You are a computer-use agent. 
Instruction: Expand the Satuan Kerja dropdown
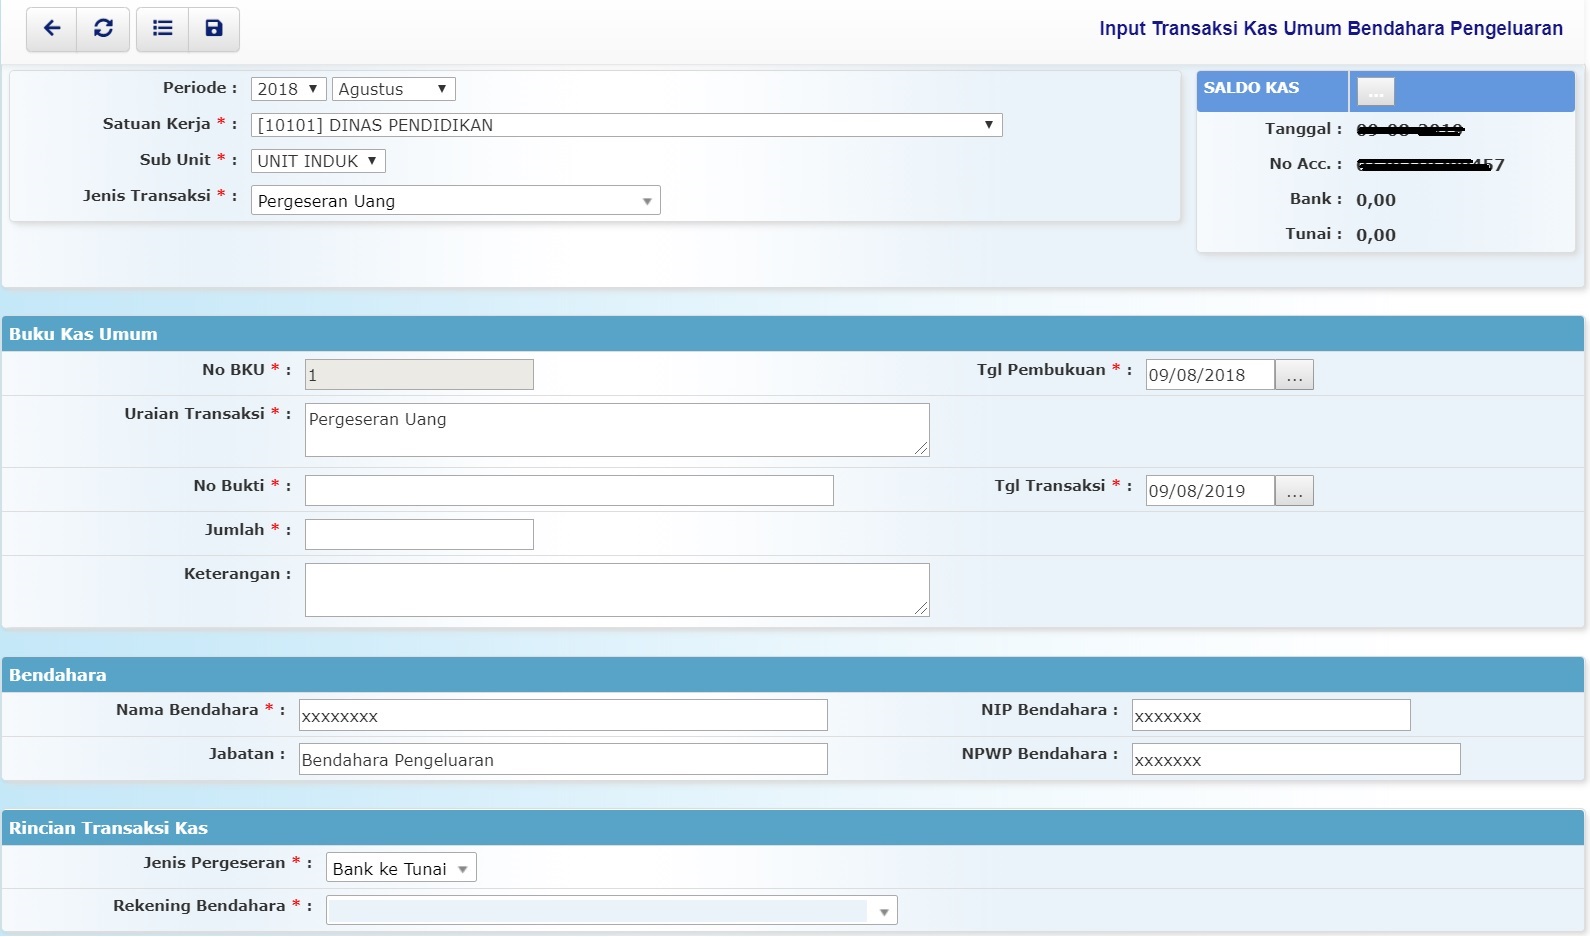tap(626, 125)
